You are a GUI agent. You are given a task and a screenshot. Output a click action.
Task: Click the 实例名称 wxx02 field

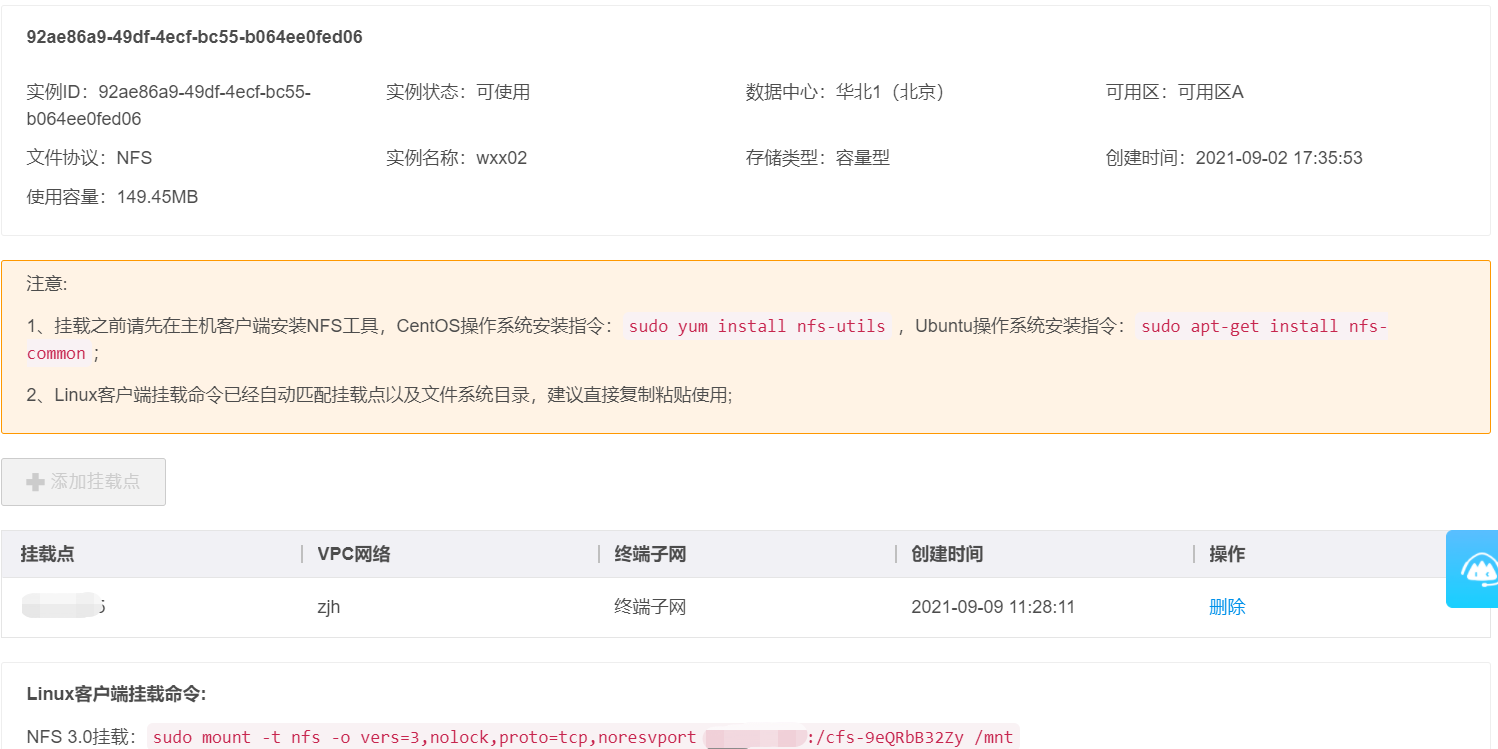[x=456, y=158]
